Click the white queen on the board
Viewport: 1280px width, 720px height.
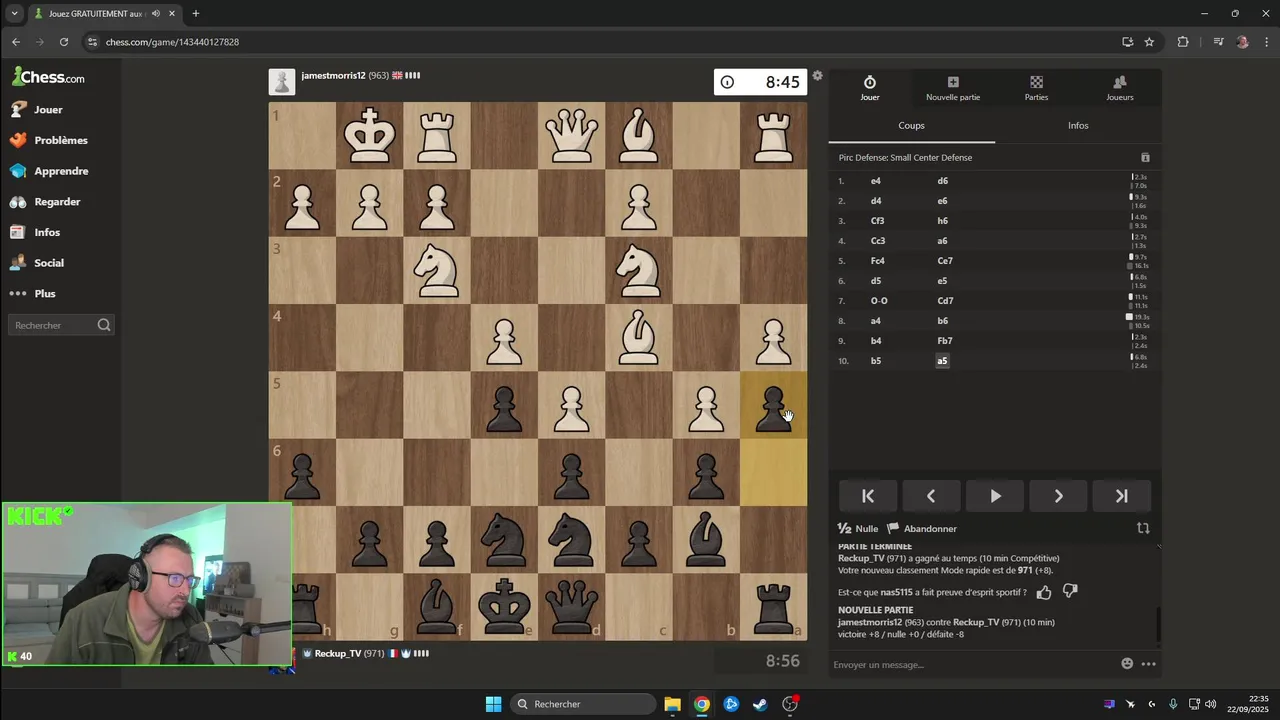pyautogui.click(x=571, y=136)
